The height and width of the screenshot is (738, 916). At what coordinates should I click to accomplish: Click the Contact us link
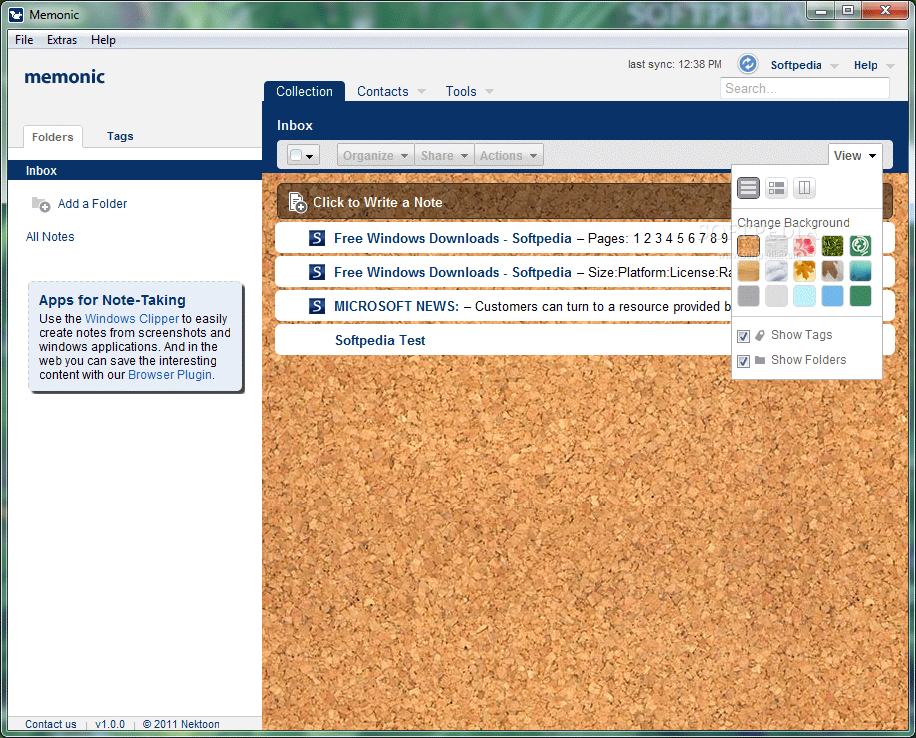(51, 724)
